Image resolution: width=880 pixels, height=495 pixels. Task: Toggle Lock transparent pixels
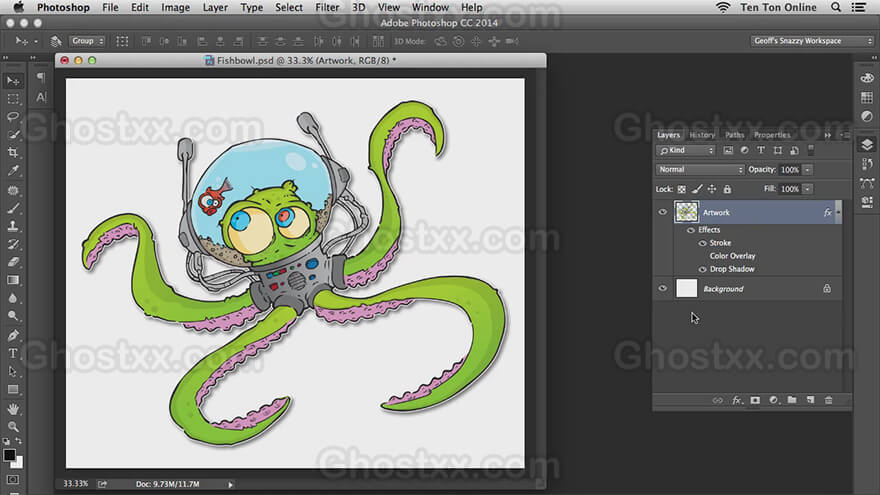681,190
